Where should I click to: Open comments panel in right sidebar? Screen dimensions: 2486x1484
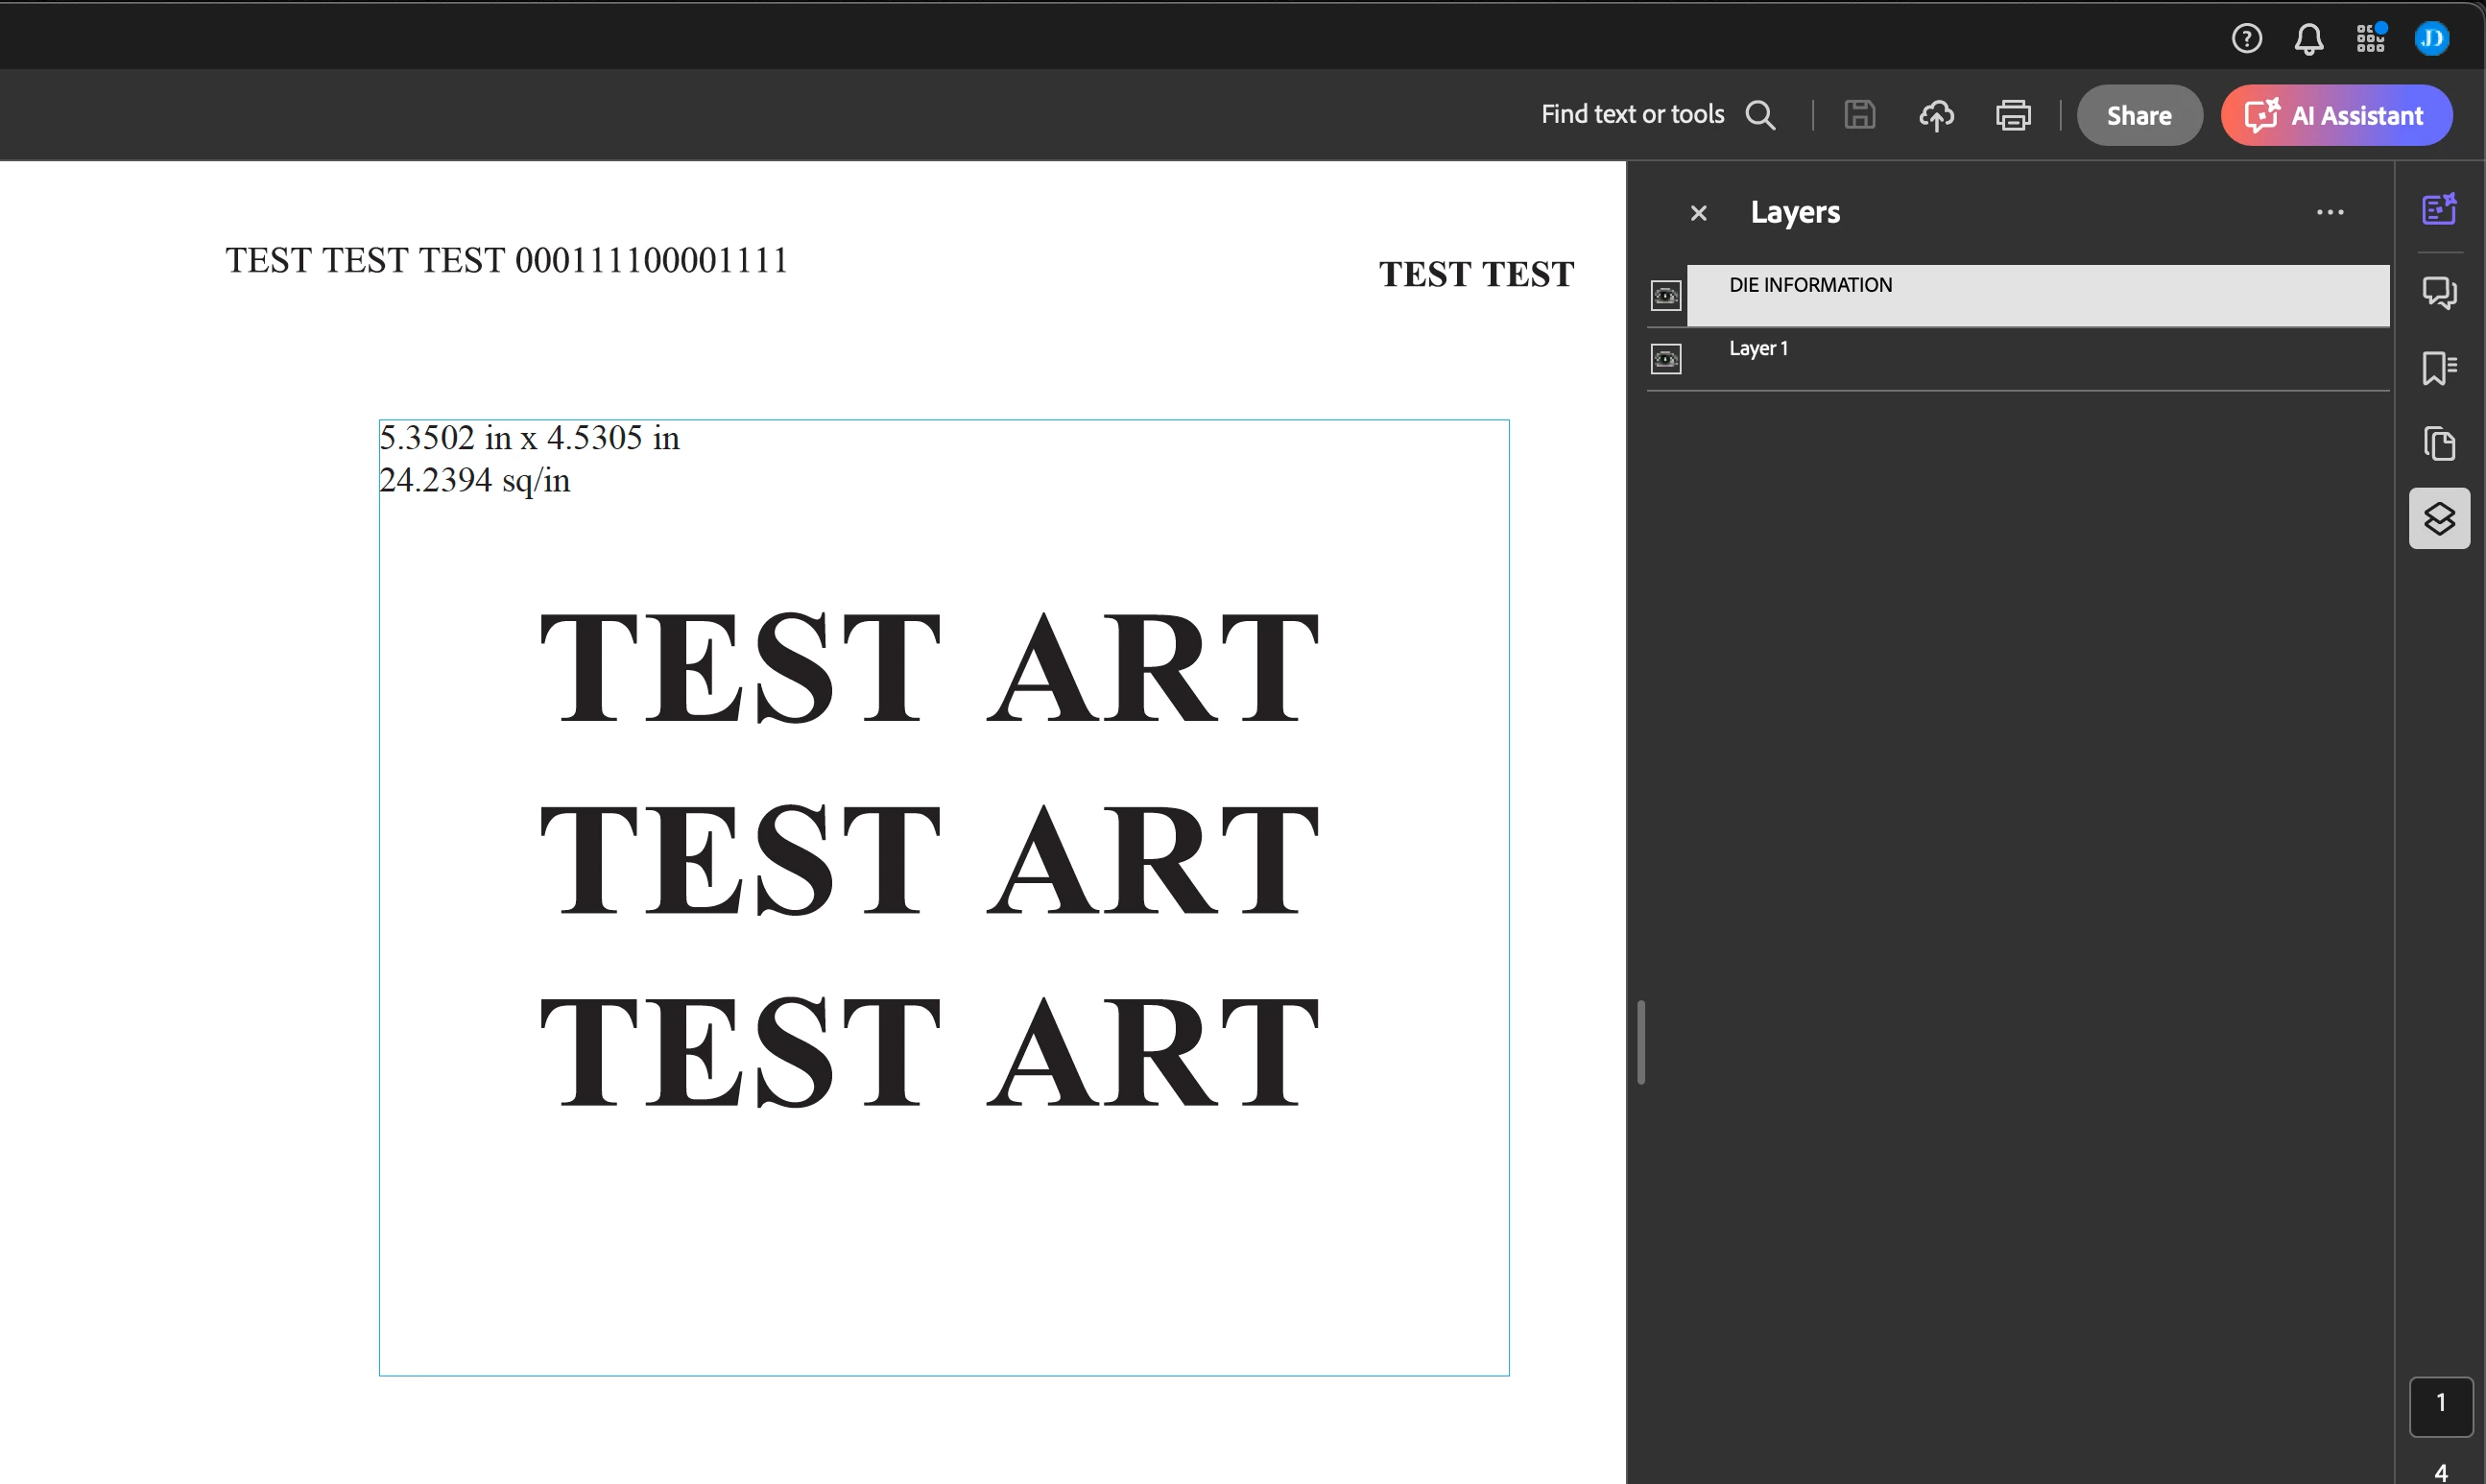click(x=2439, y=292)
